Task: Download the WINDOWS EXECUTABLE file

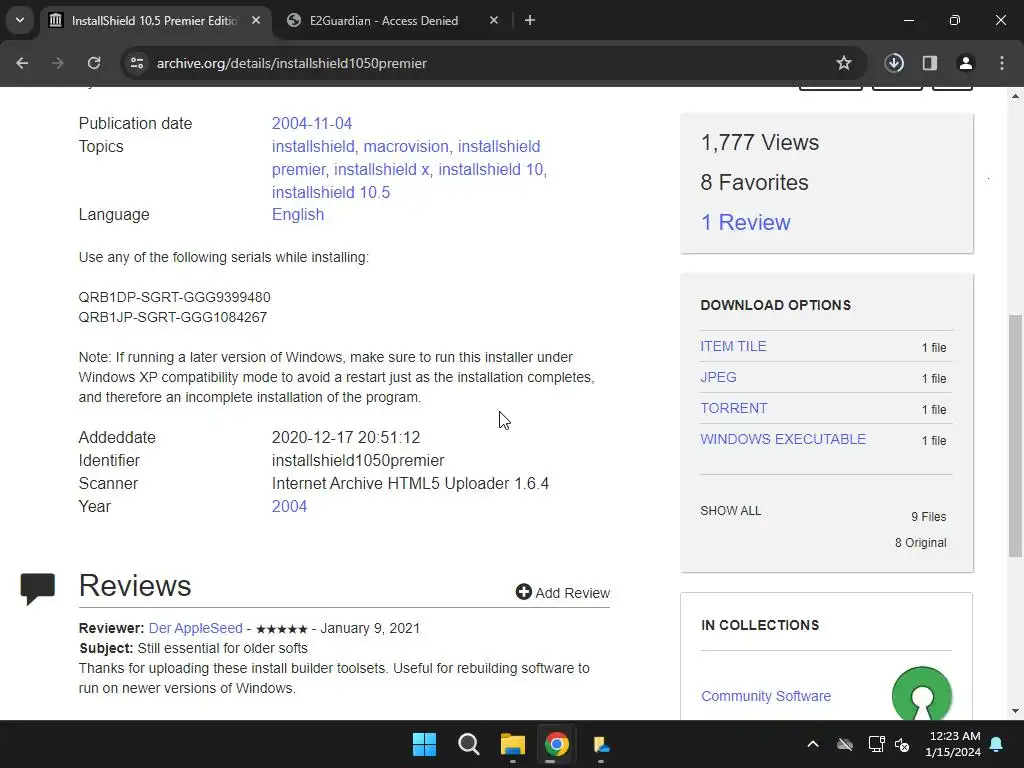Action: [x=783, y=439]
